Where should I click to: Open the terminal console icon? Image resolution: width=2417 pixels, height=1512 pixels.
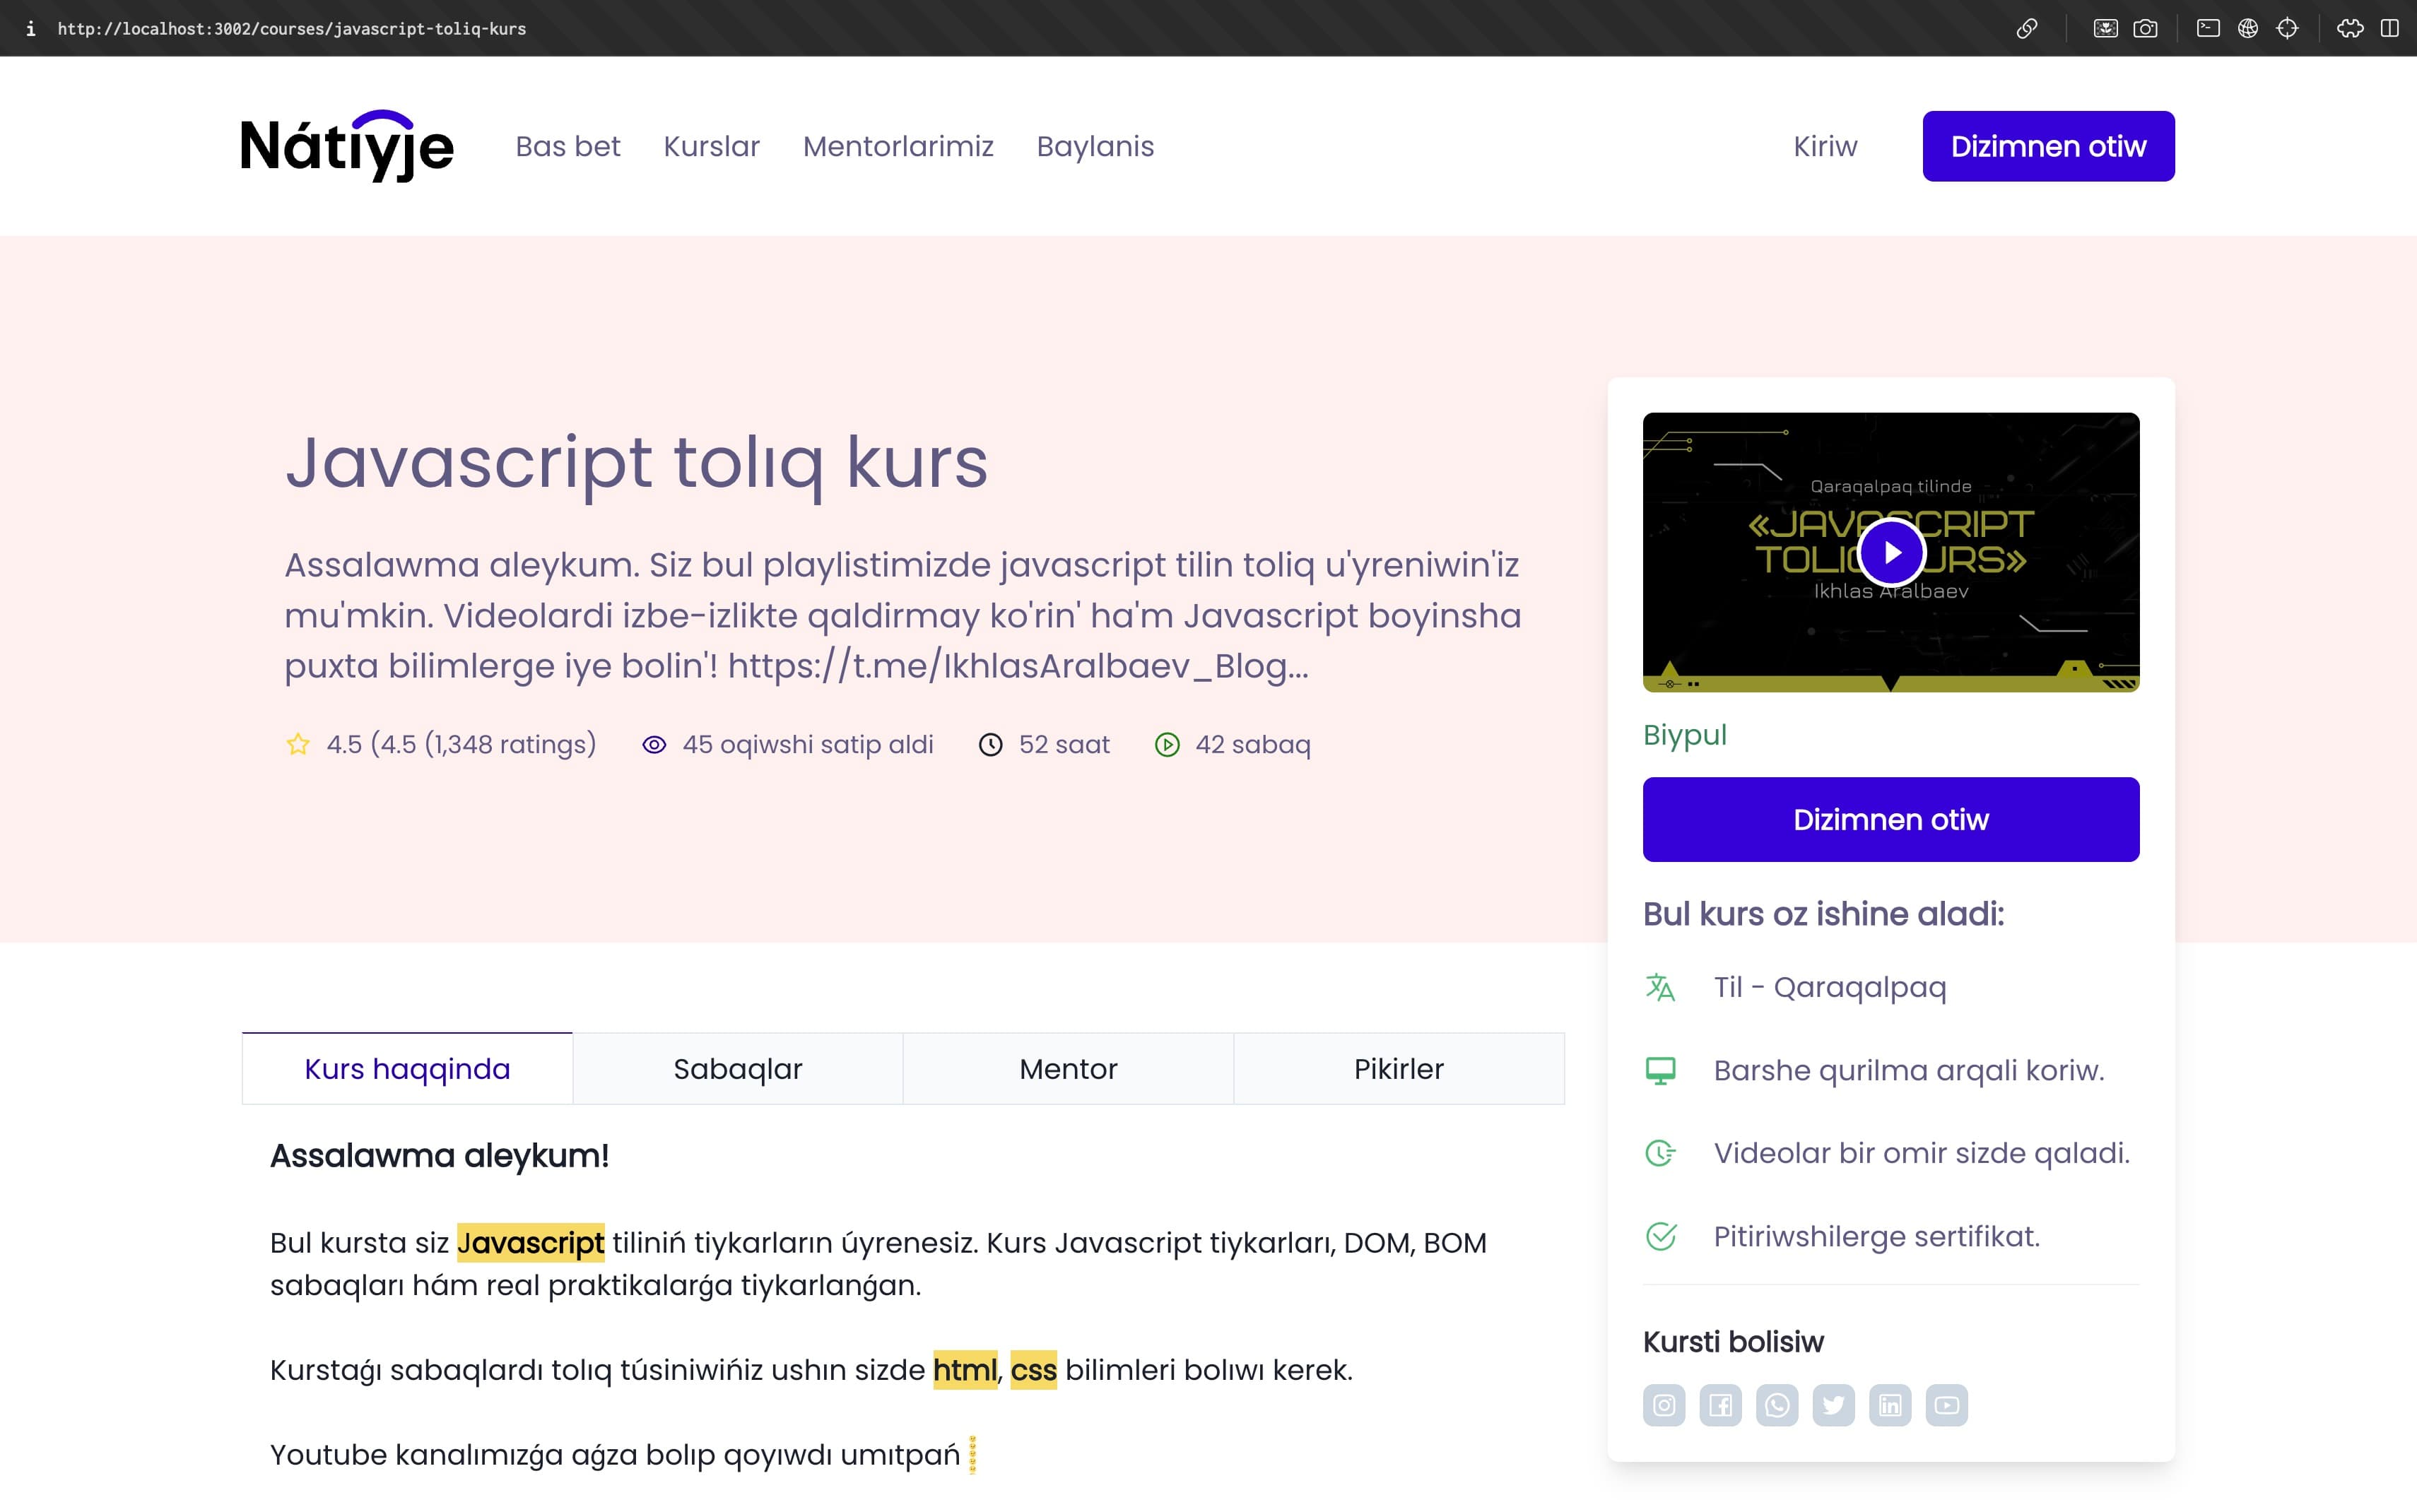pos(2208,28)
